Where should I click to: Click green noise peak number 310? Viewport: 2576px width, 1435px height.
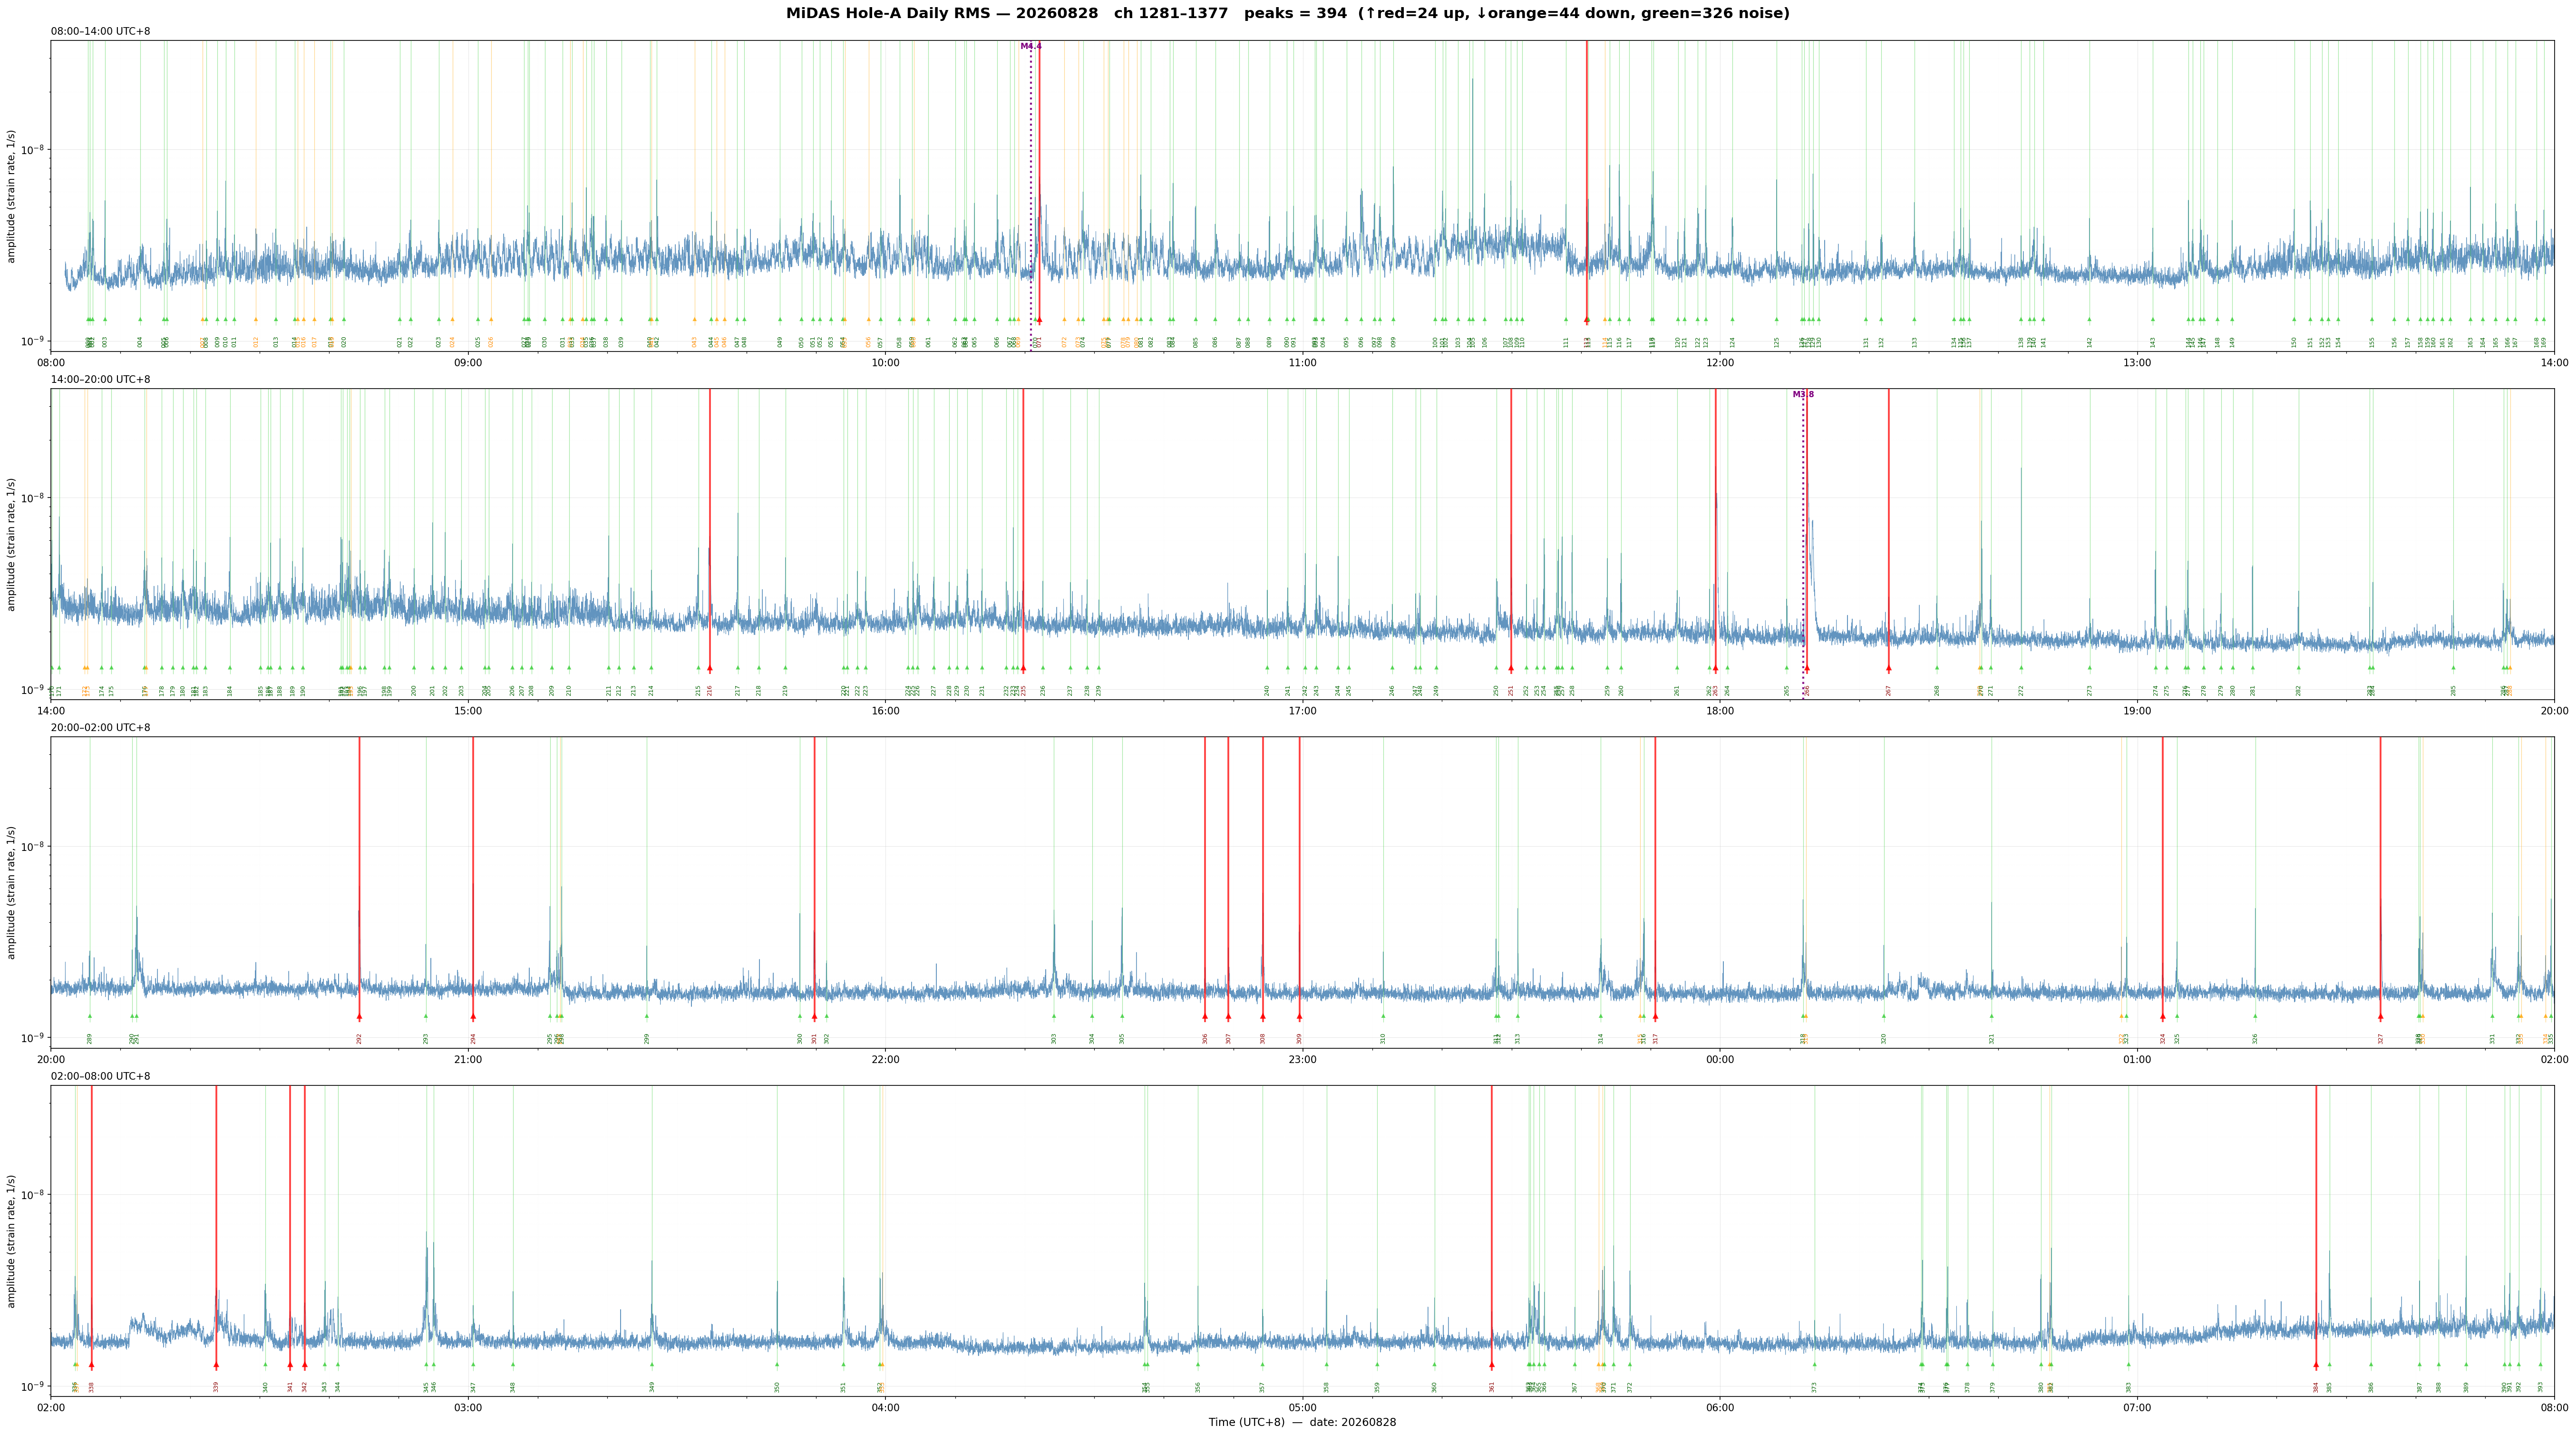point(1383,1039)
